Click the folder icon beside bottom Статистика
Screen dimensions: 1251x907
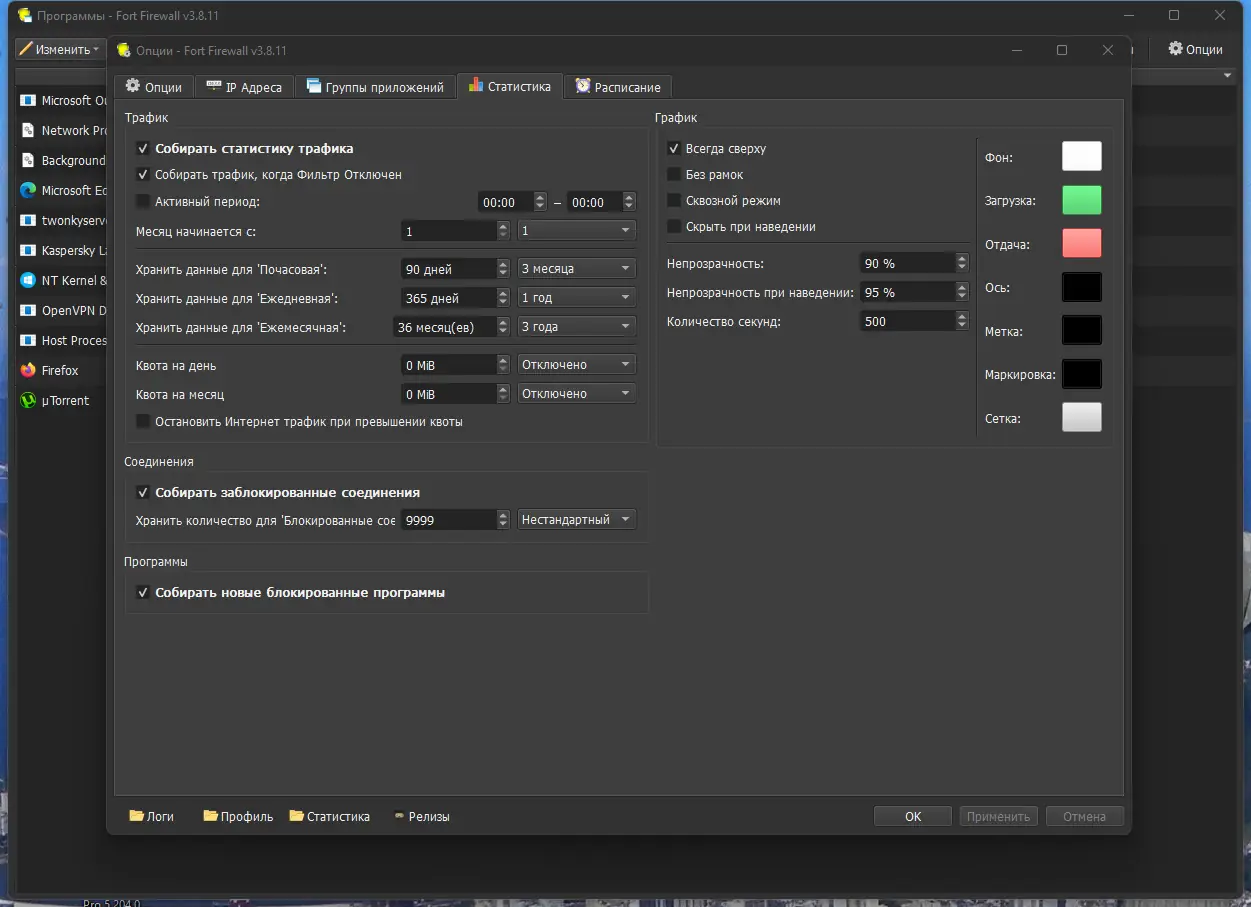[x=297, y=816]
